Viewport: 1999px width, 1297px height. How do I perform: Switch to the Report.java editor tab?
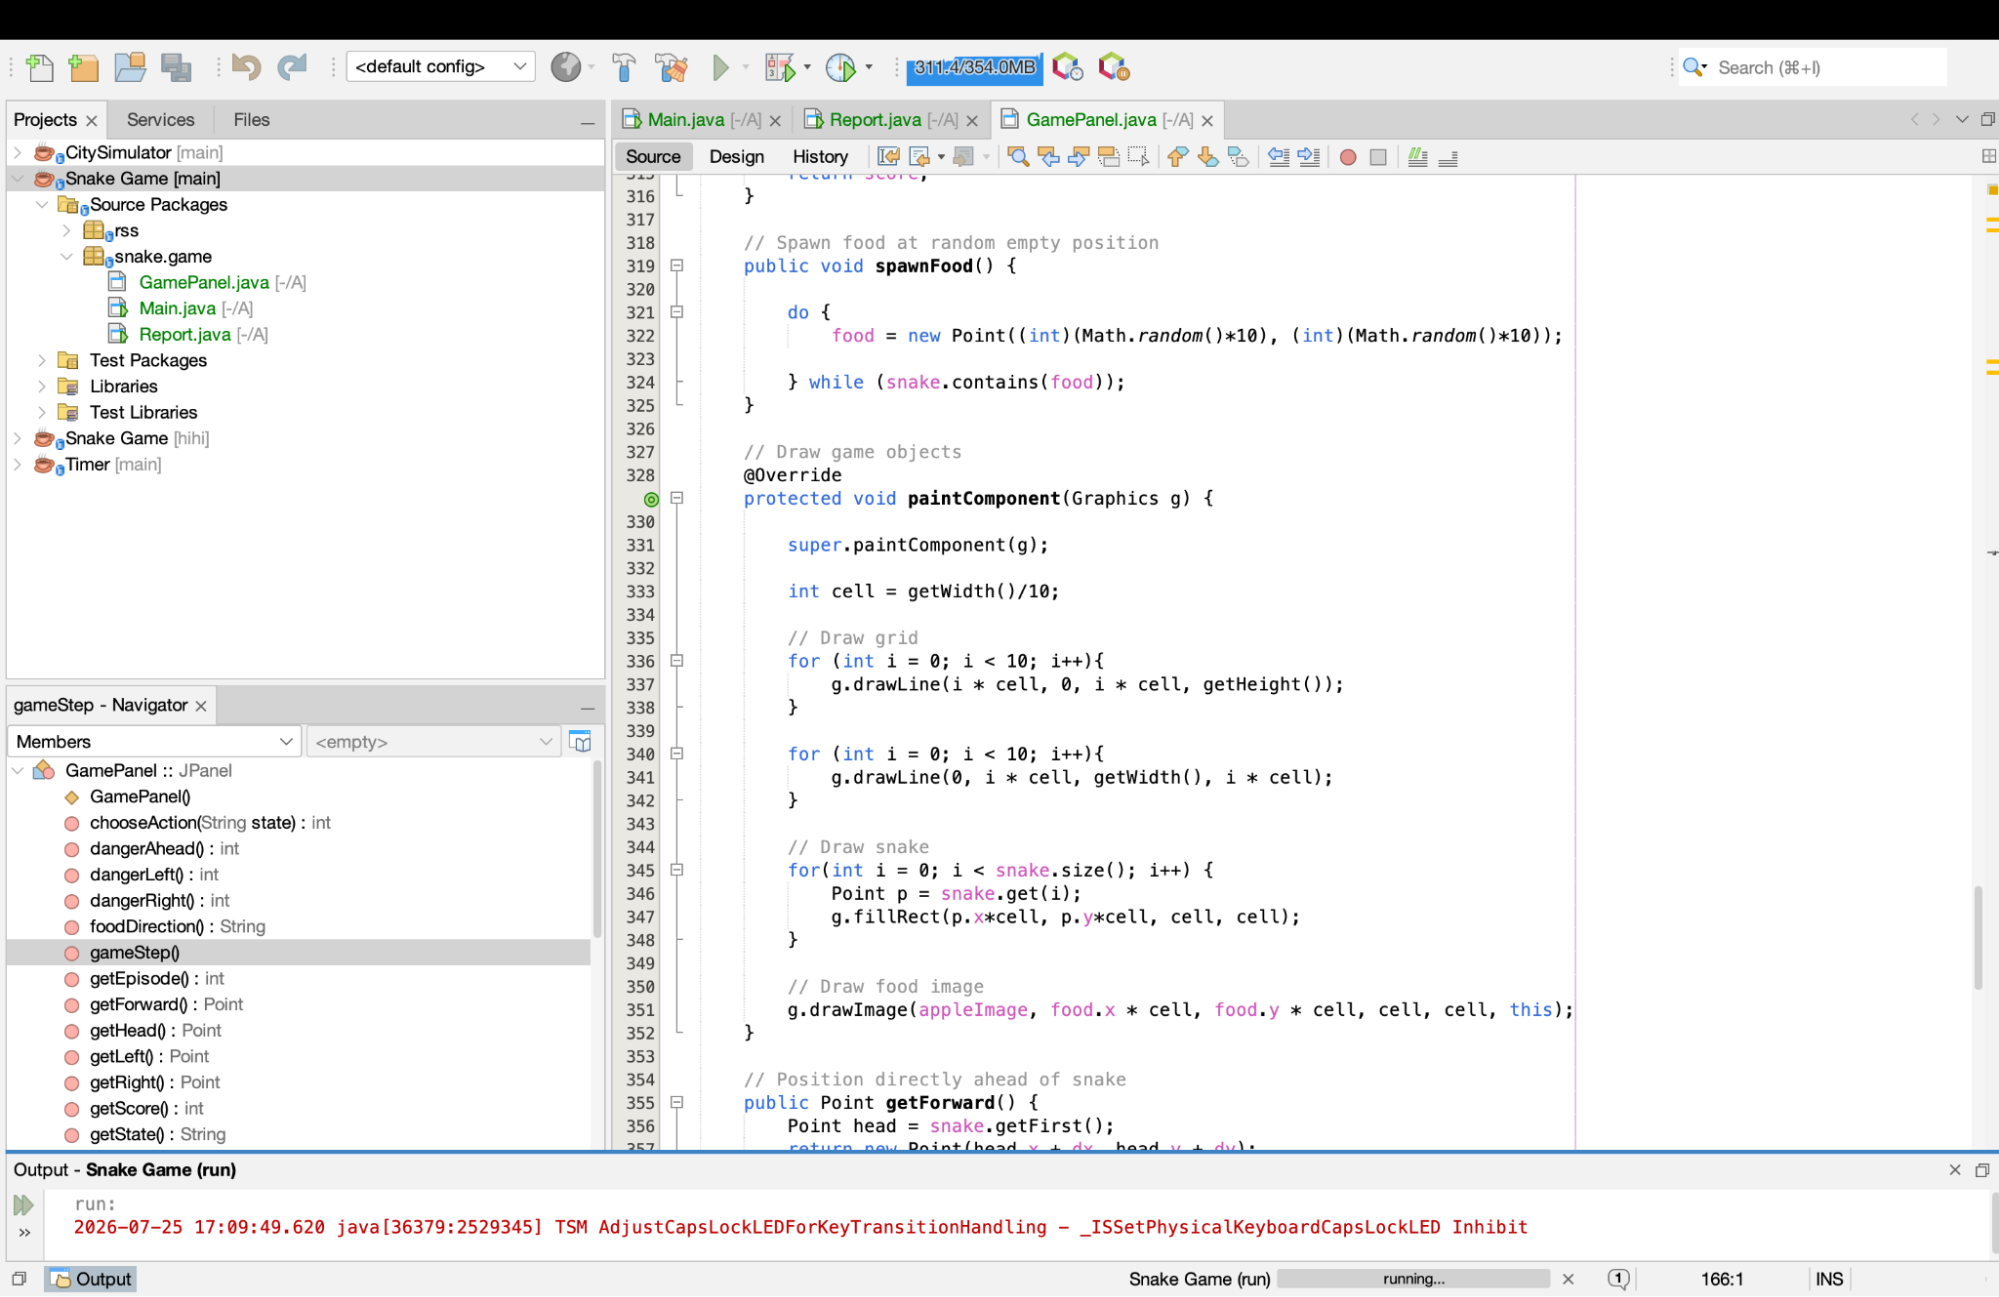(875, 119)
